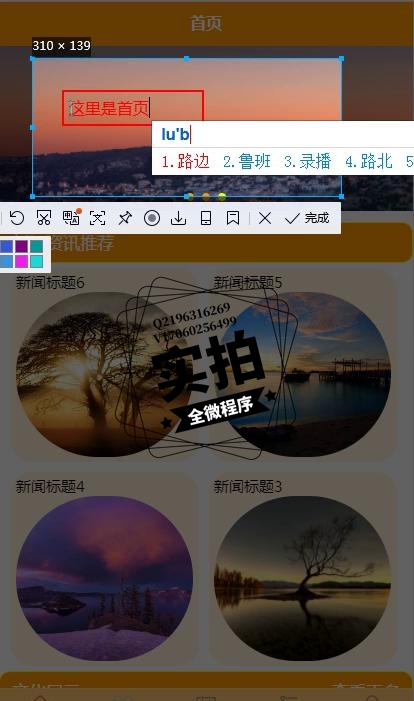Choose the purple color swatch
The height and width of the screenshot is (701, 414).
click(x=21, y=246)
